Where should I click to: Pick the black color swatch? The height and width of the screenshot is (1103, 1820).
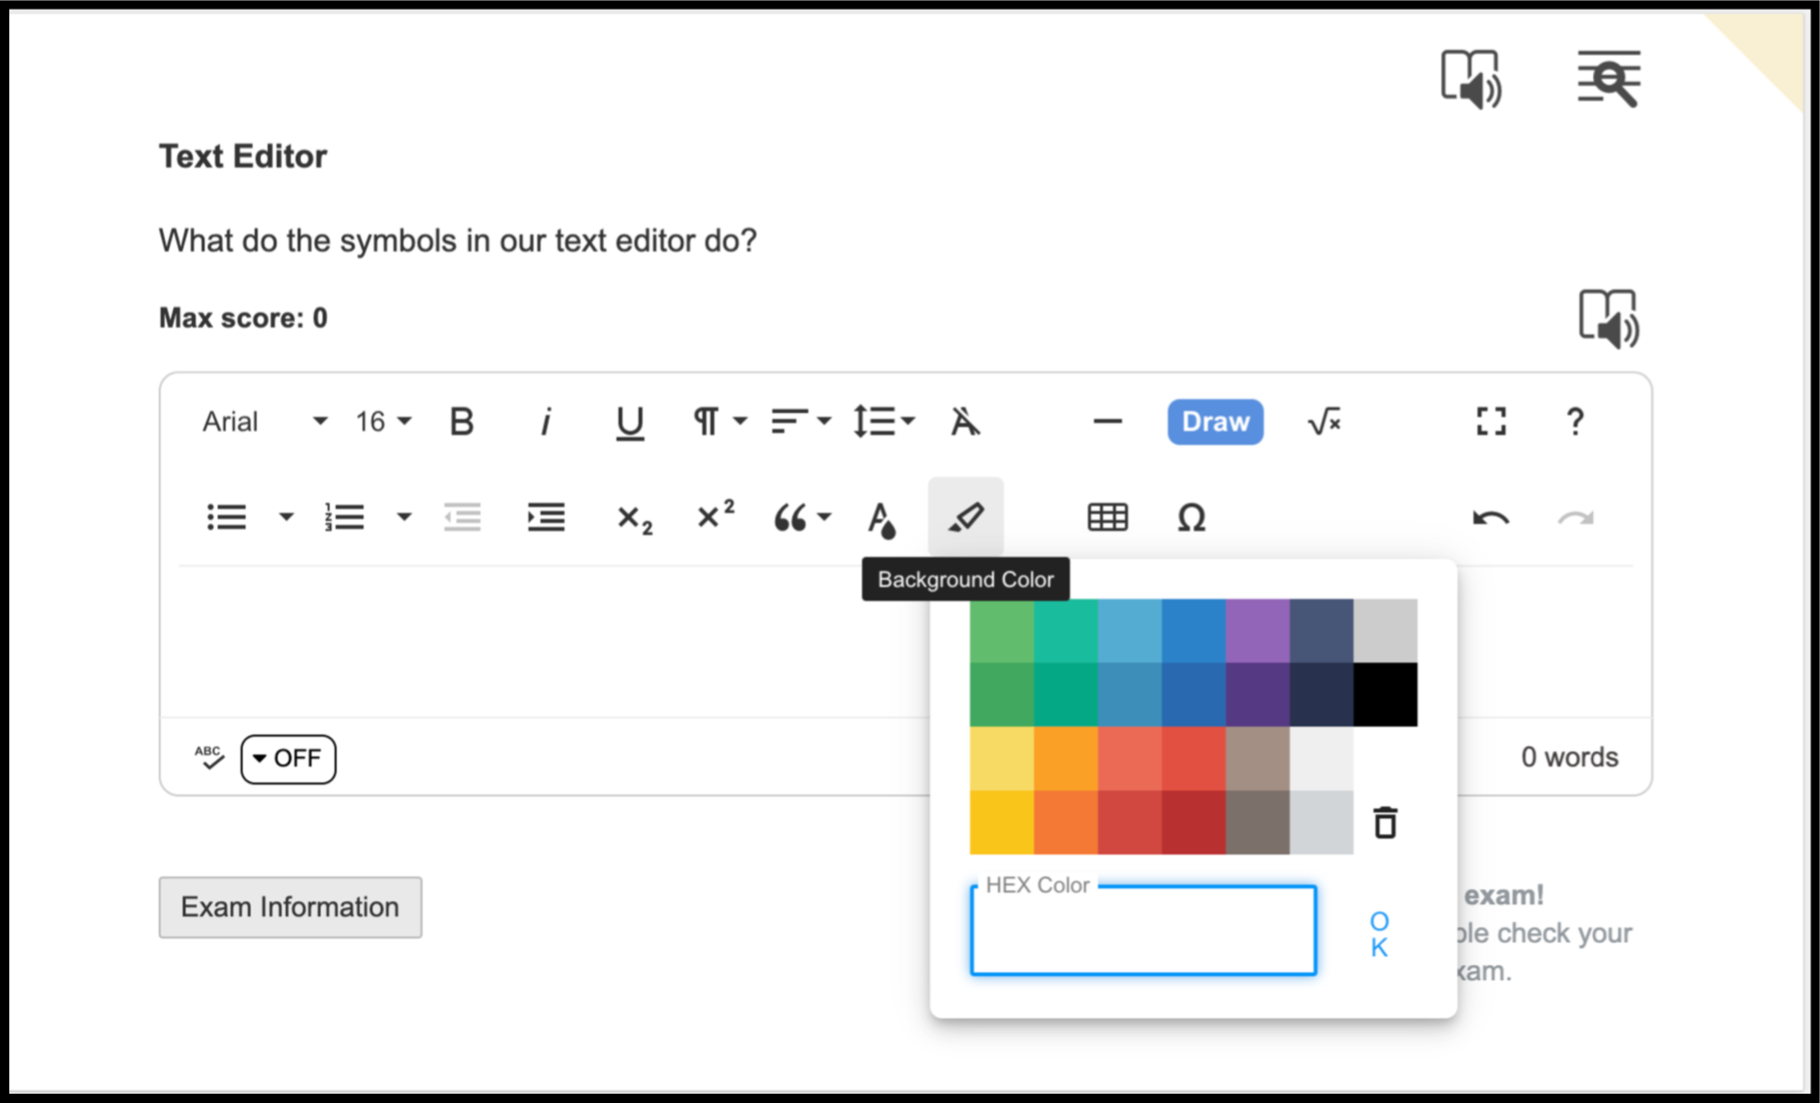point(1385,694)
